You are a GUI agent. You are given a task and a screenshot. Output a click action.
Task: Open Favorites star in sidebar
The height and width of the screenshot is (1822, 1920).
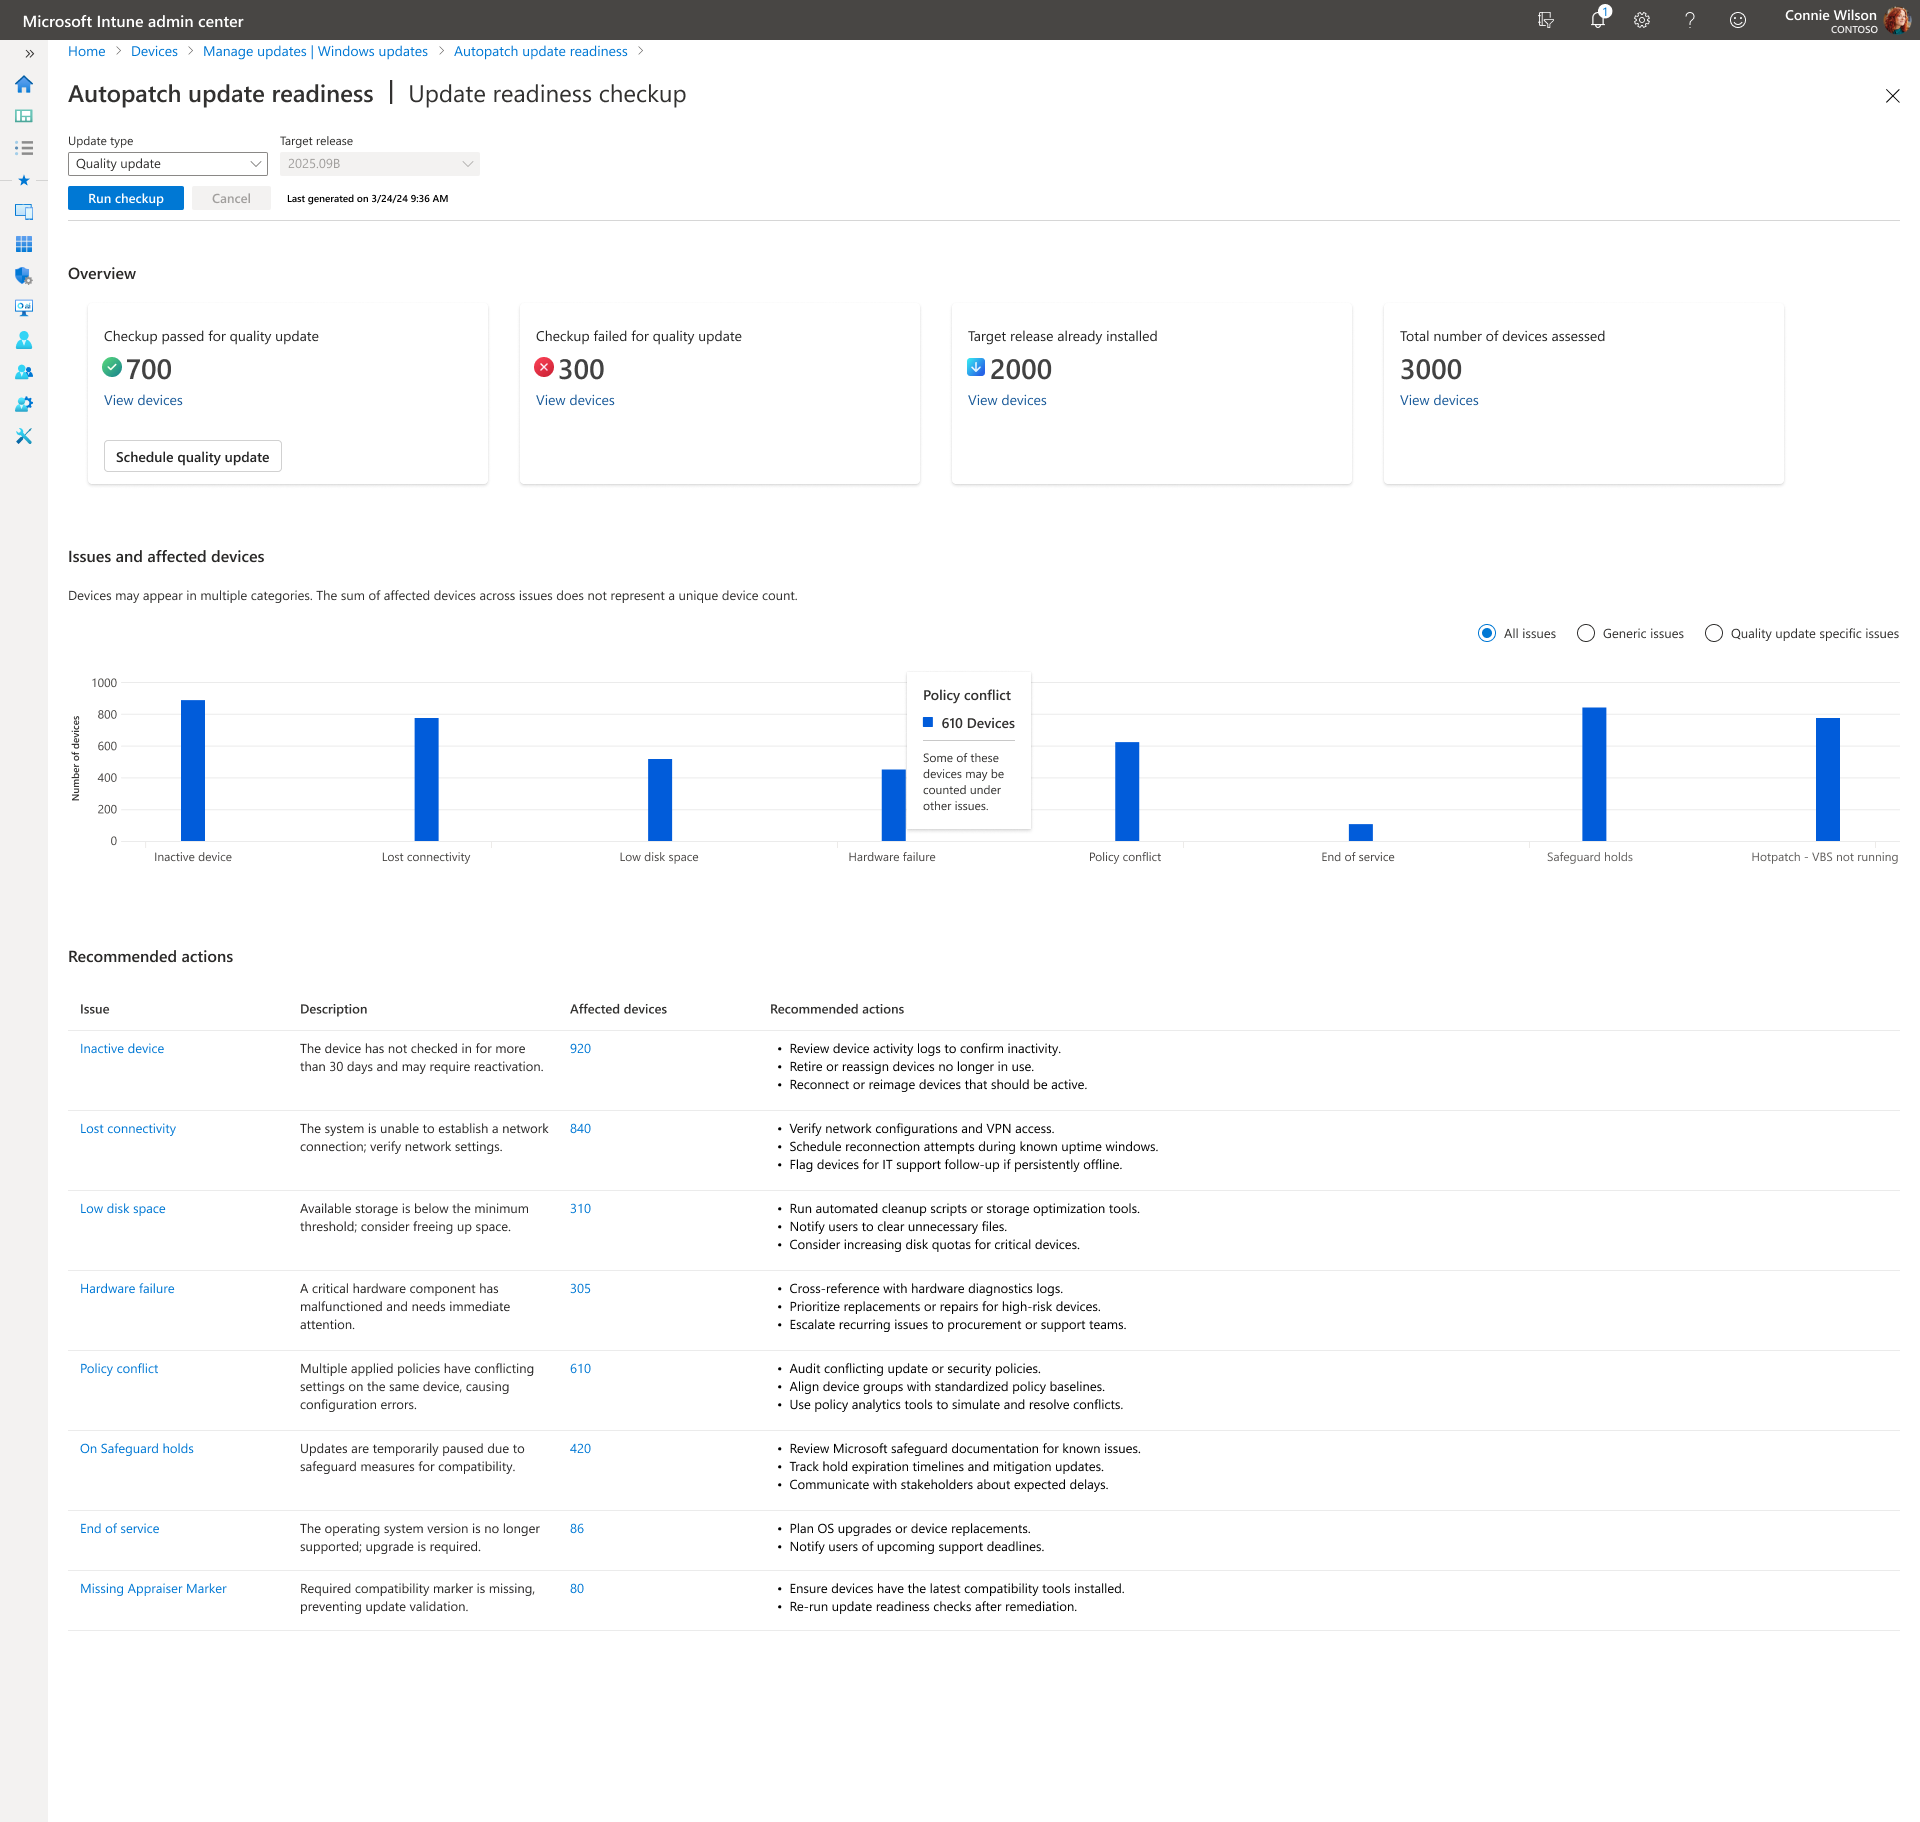point(24,180)
